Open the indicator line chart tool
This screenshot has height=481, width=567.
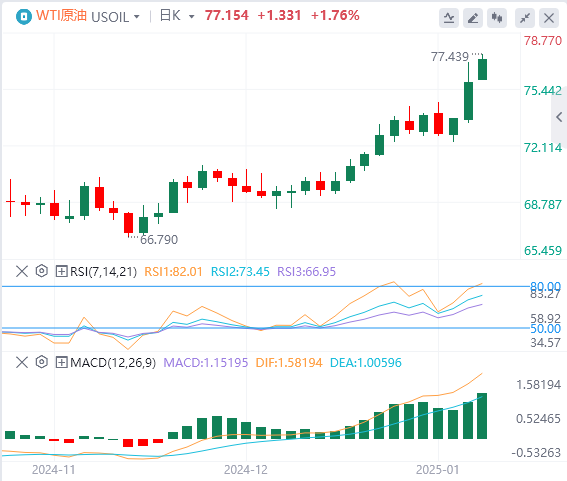[449, 18]
